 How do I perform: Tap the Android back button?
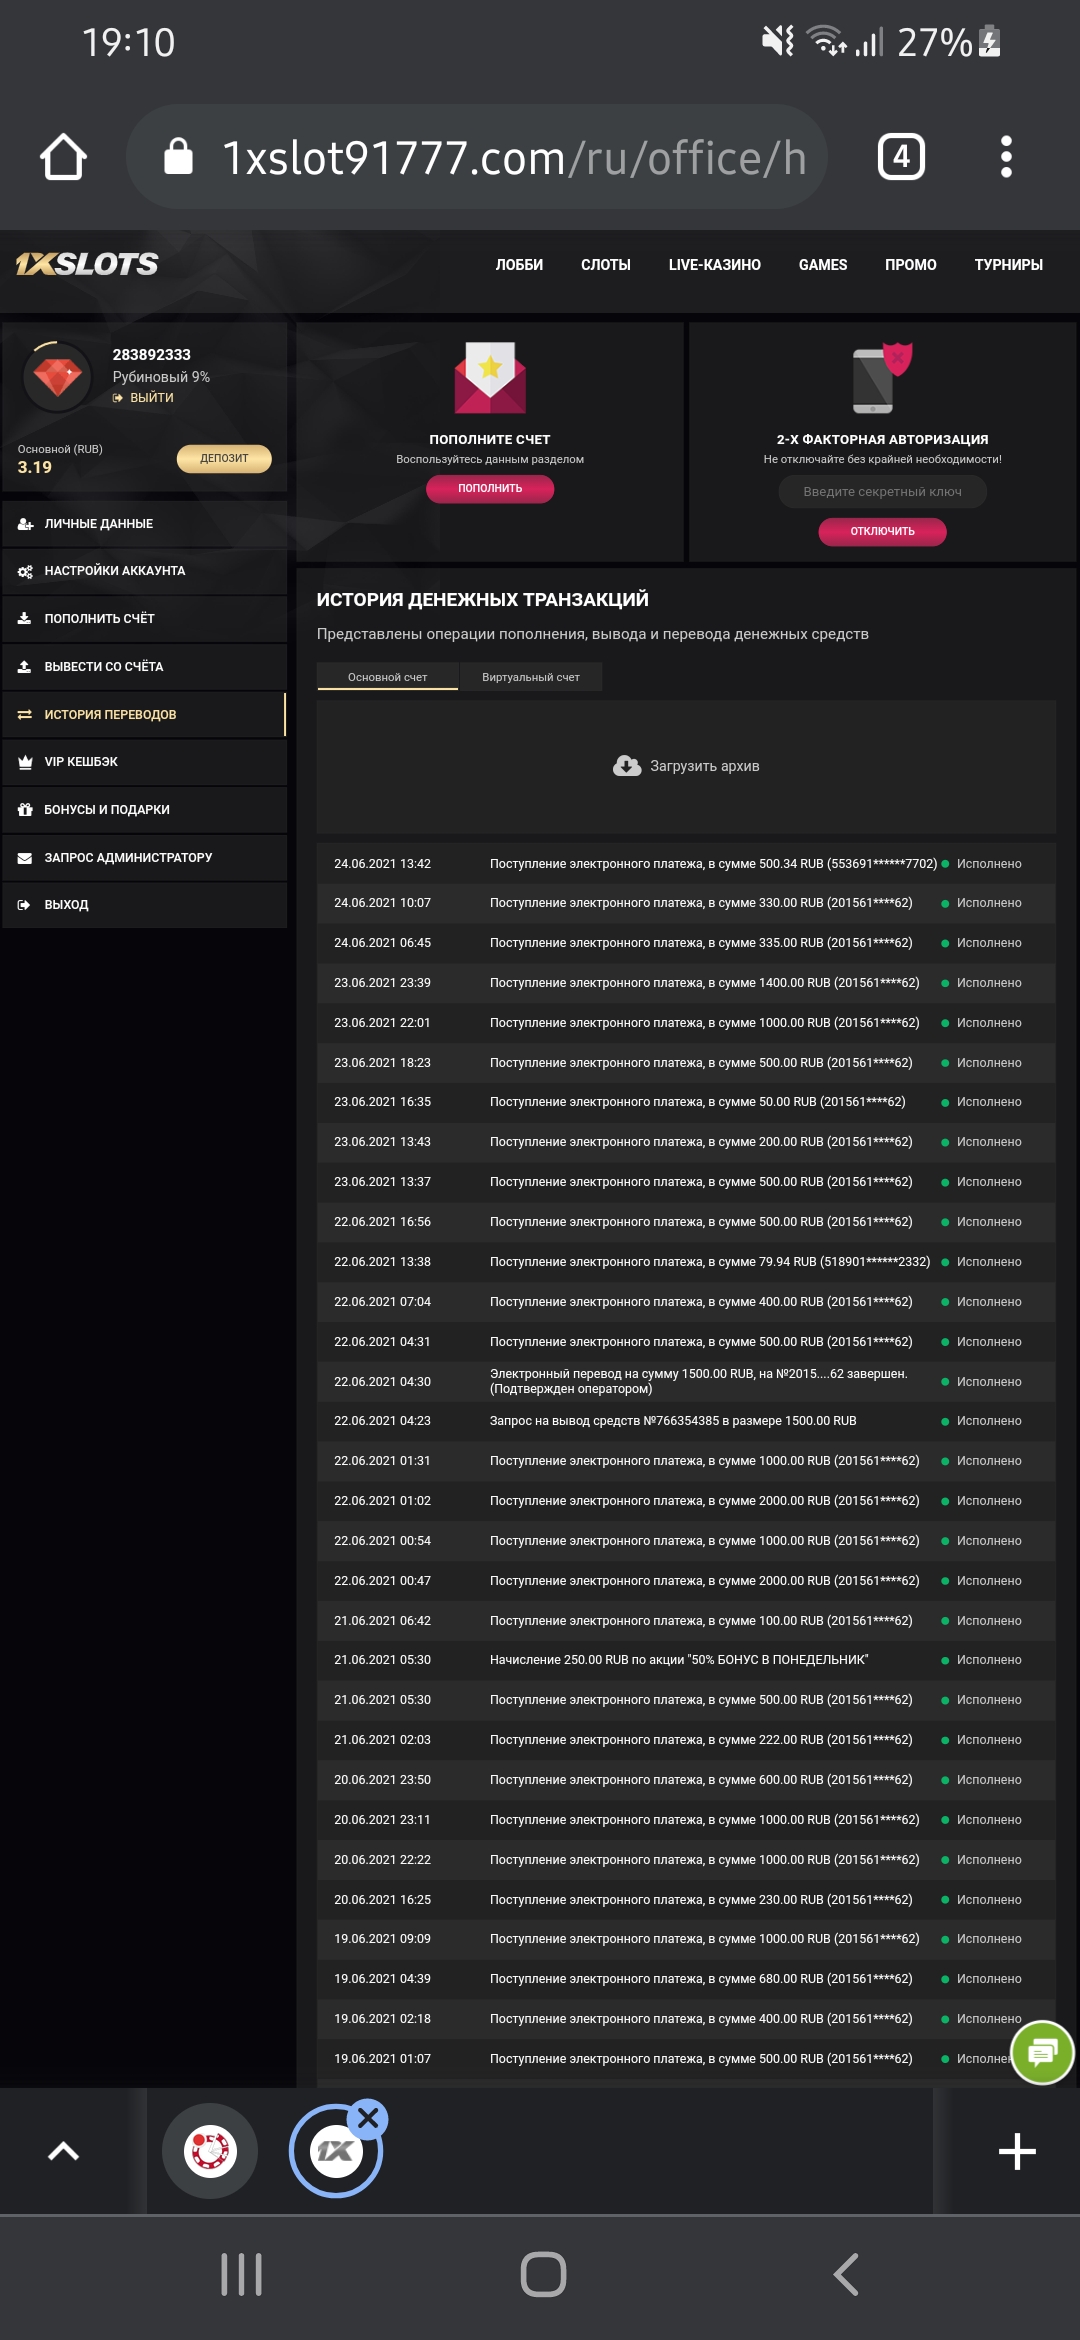coord(846,2275)
